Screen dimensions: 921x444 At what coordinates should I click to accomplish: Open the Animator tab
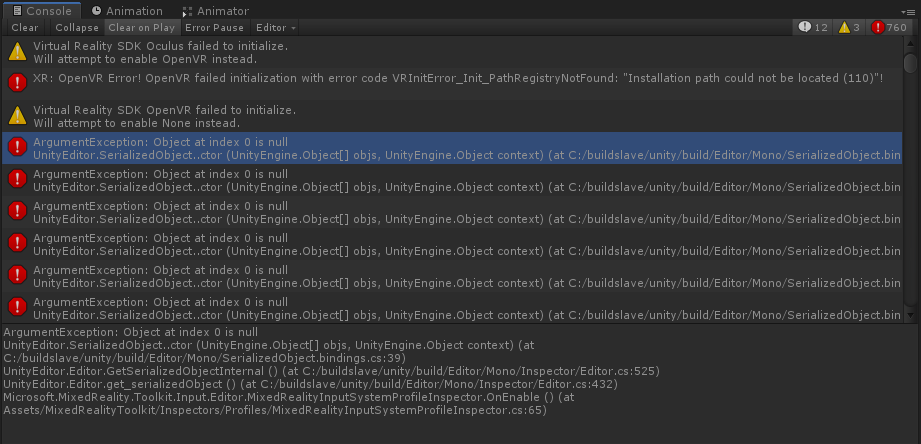click(x=216, y=11)
